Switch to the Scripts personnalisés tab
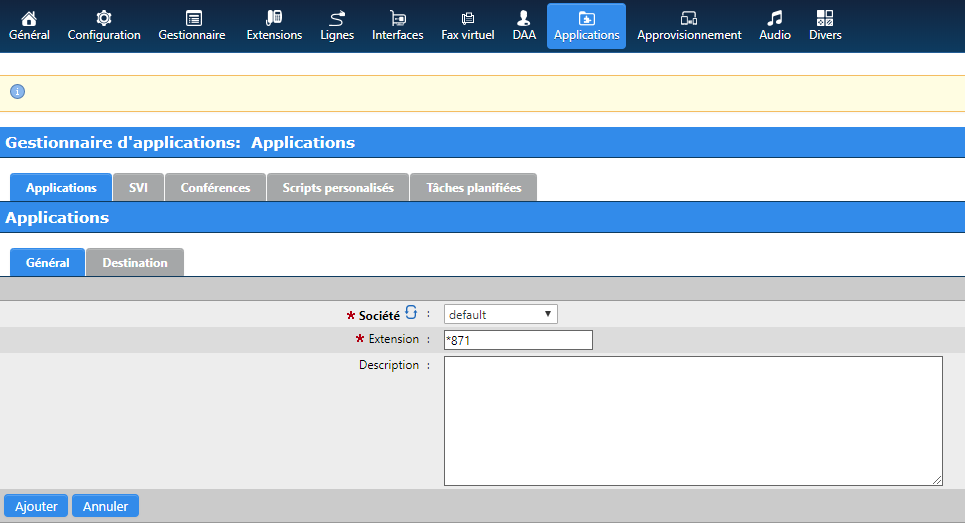Screen dimensions: 965x524 pyautogui.click(x=338, y=187)
